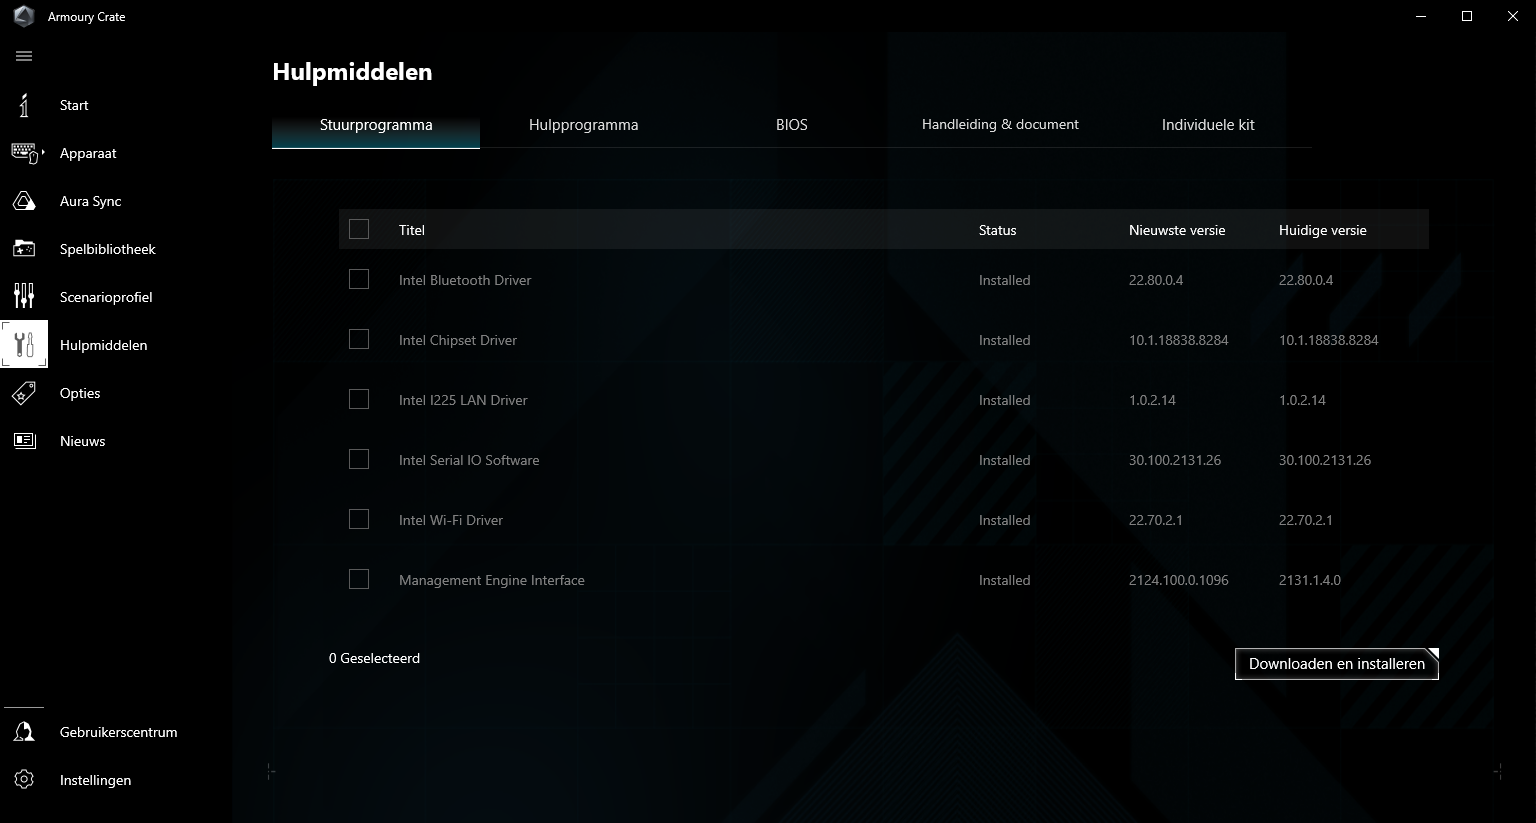Image resolution: width=1536 pixels, height=823 pixels.
Task: Check the Management Engine Interface checkbox
Action: point(359,580)
